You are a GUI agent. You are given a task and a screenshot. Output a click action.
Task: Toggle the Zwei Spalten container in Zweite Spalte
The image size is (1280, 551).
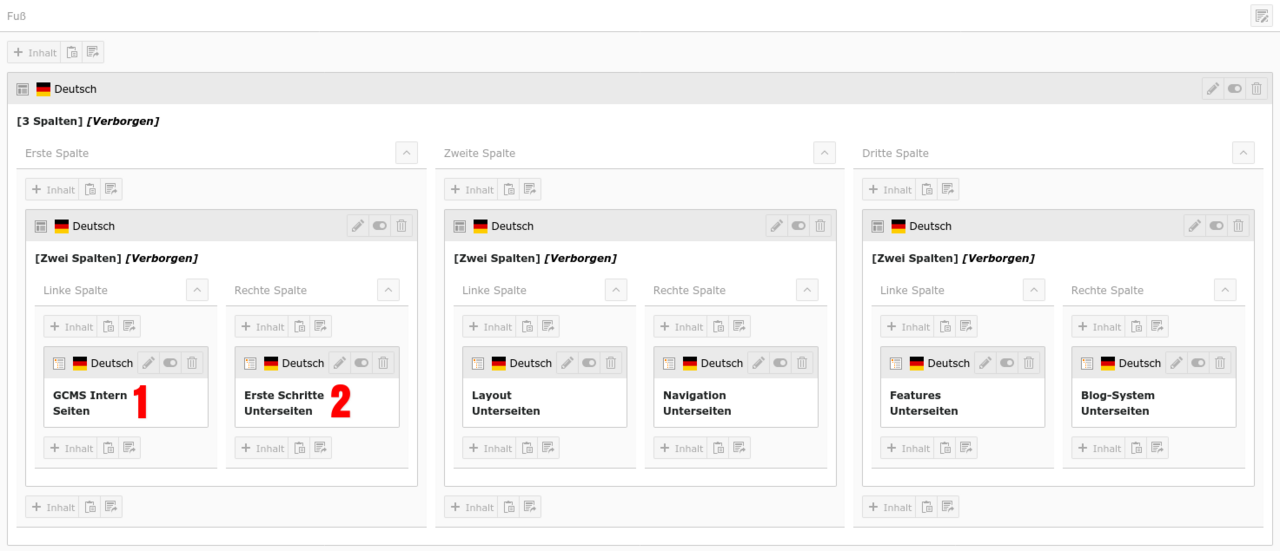(799, 226)
